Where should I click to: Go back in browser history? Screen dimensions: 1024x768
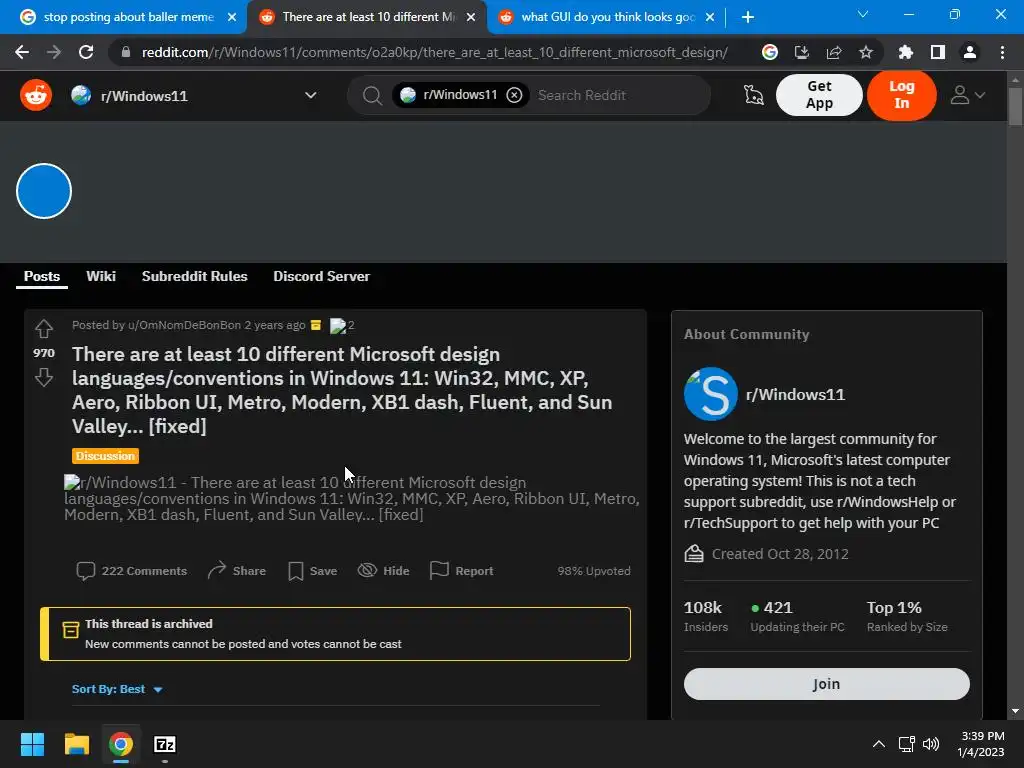[22, 52]
